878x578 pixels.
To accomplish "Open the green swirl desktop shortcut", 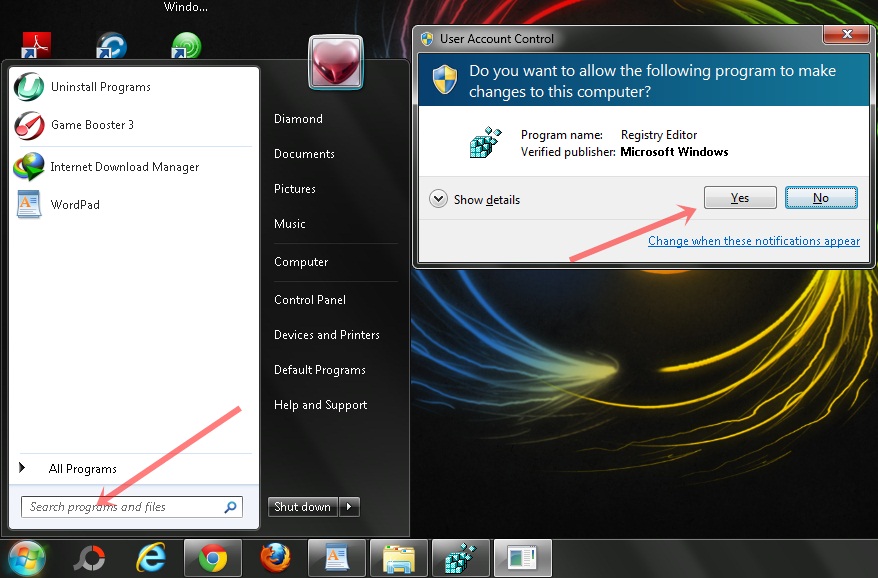I will [x=186, y=46].
